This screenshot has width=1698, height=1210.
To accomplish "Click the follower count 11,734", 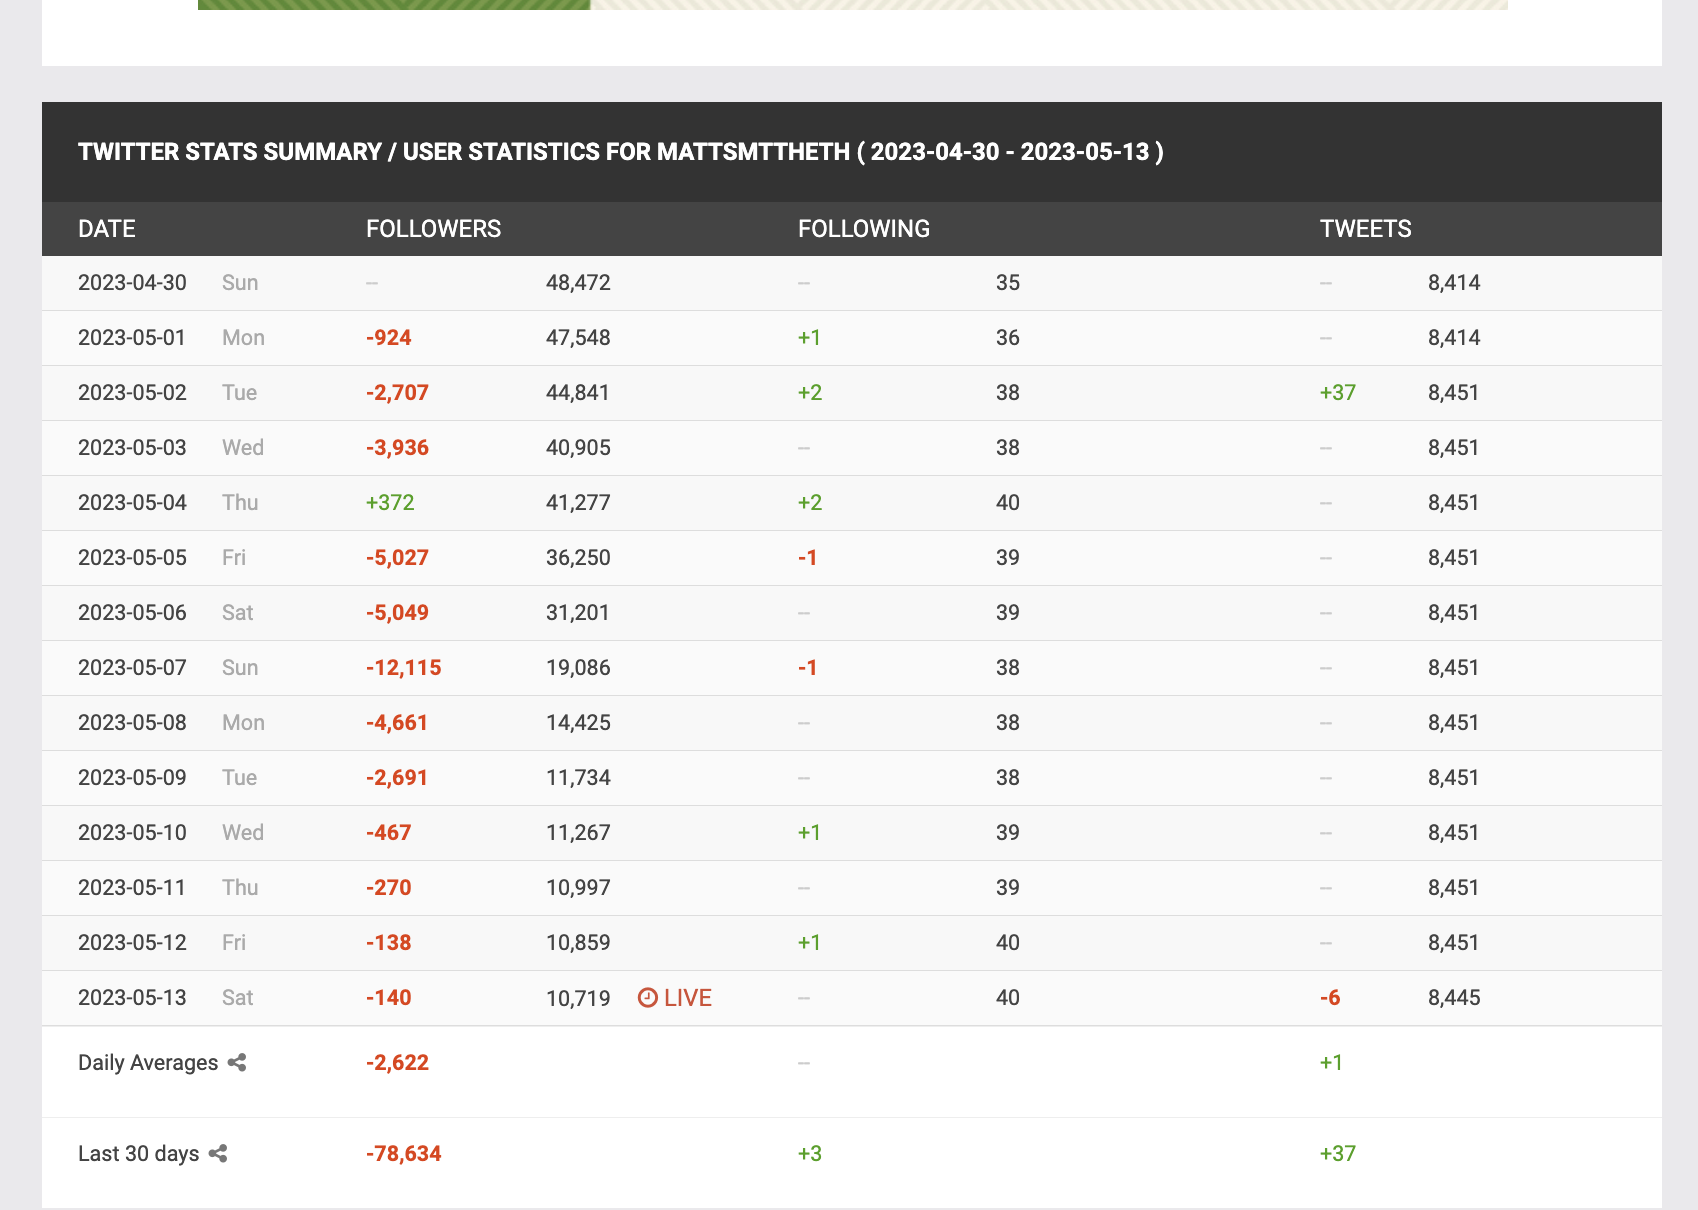I will click(x=578, y=778).
